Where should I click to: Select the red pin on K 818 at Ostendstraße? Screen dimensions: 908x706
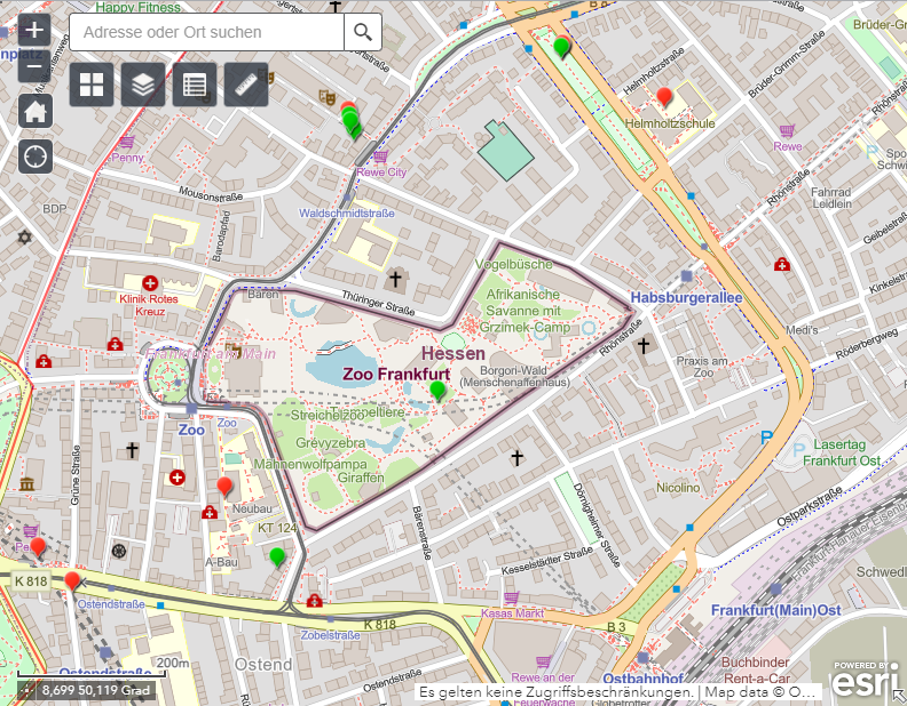(72, 580)
